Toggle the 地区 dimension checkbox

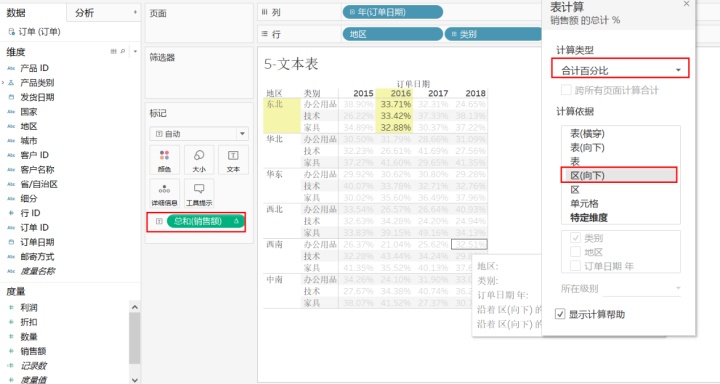[x=575, y=252]
